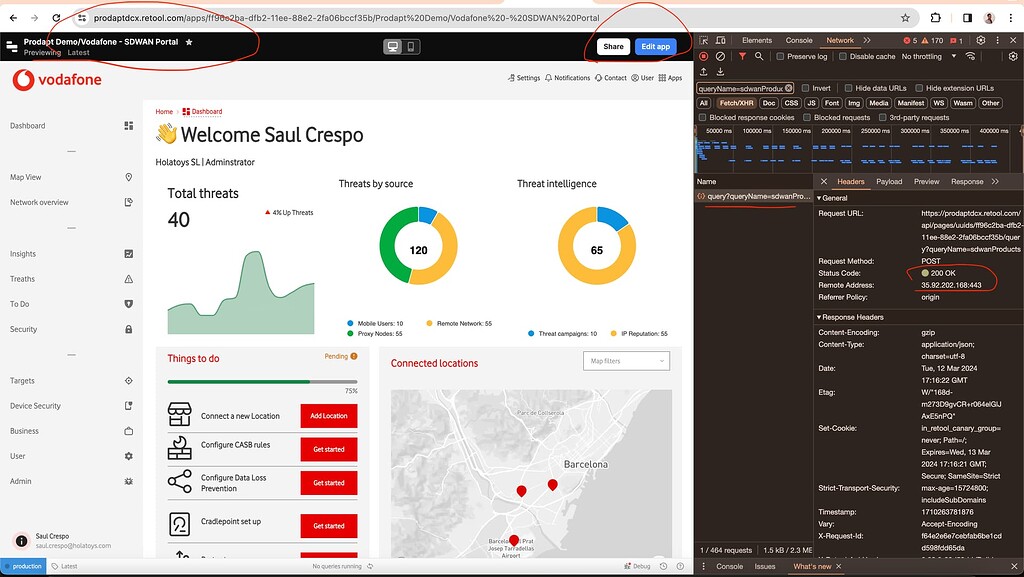Open the Map filters dropdown
Screen dimensions: 1024x577
(x=626, y=361)
